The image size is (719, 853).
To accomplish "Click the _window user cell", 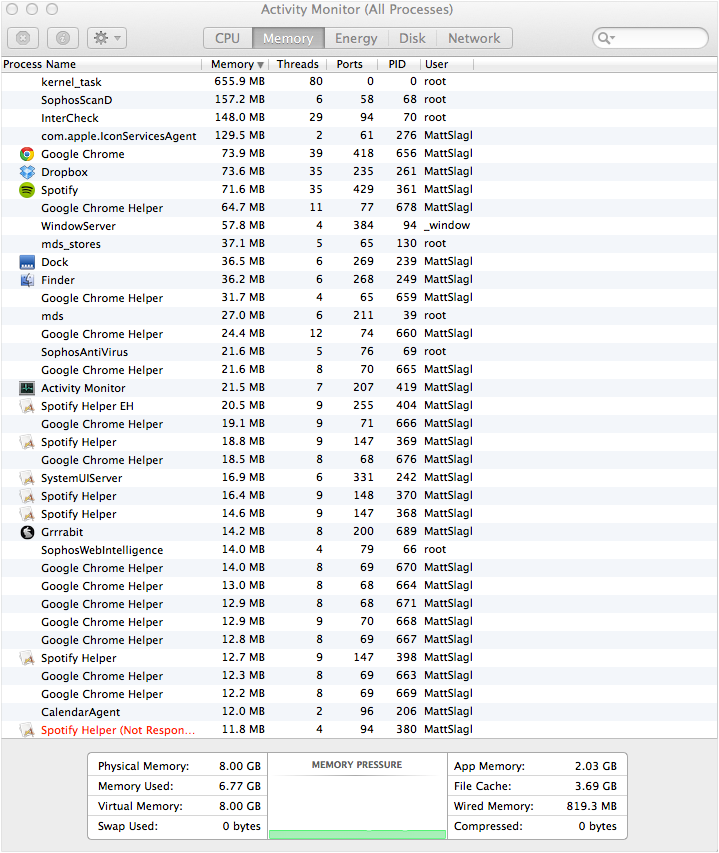I will [x=447, y=225].
